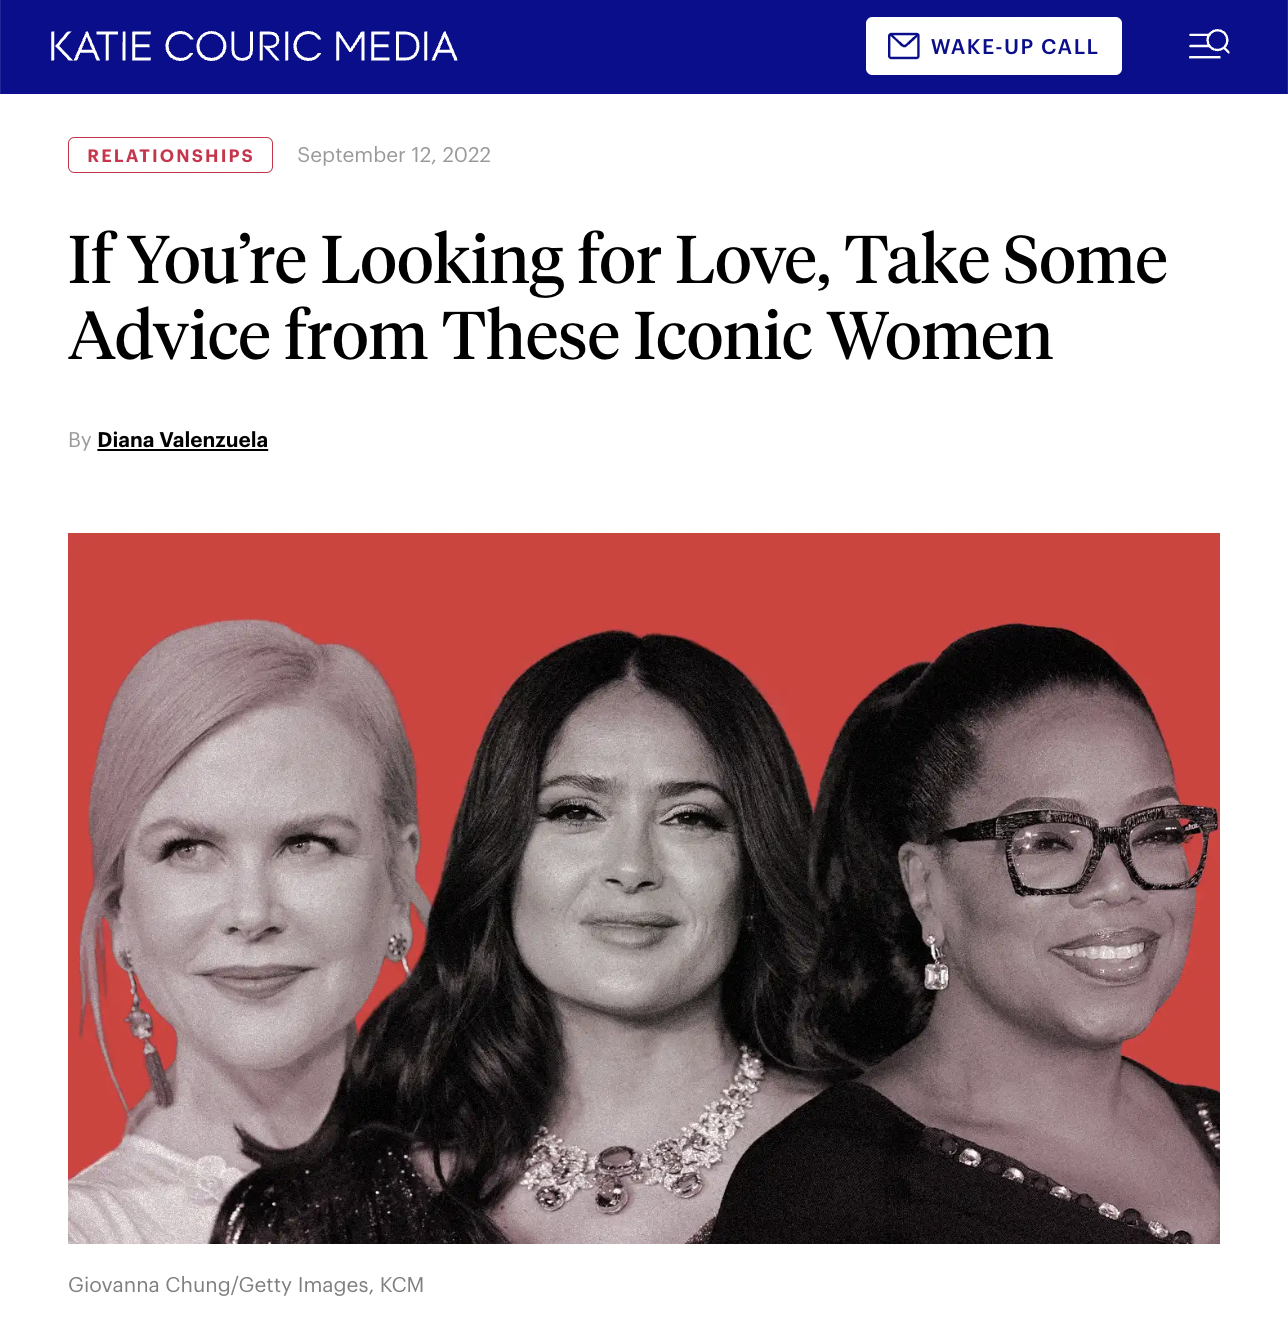Screen dimensions: 1288x1342
Task: Click the Wake-Up Call newsletter button
Action: (x=994, y=46)
